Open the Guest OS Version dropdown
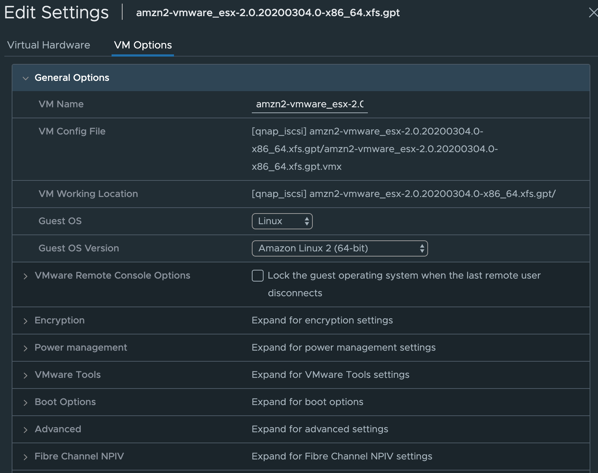The width and height of the screenshot is (598, 473). coord(340,248)
